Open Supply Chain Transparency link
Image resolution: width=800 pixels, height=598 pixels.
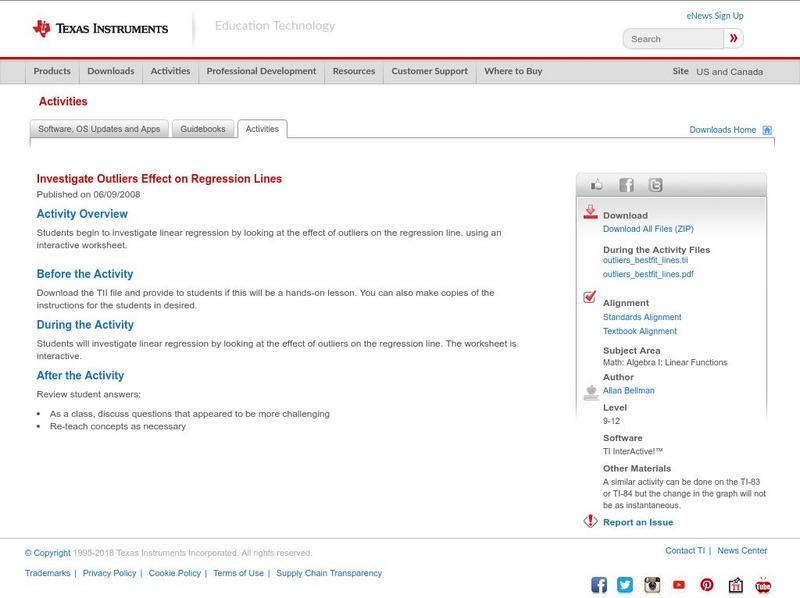coord(329,573)
